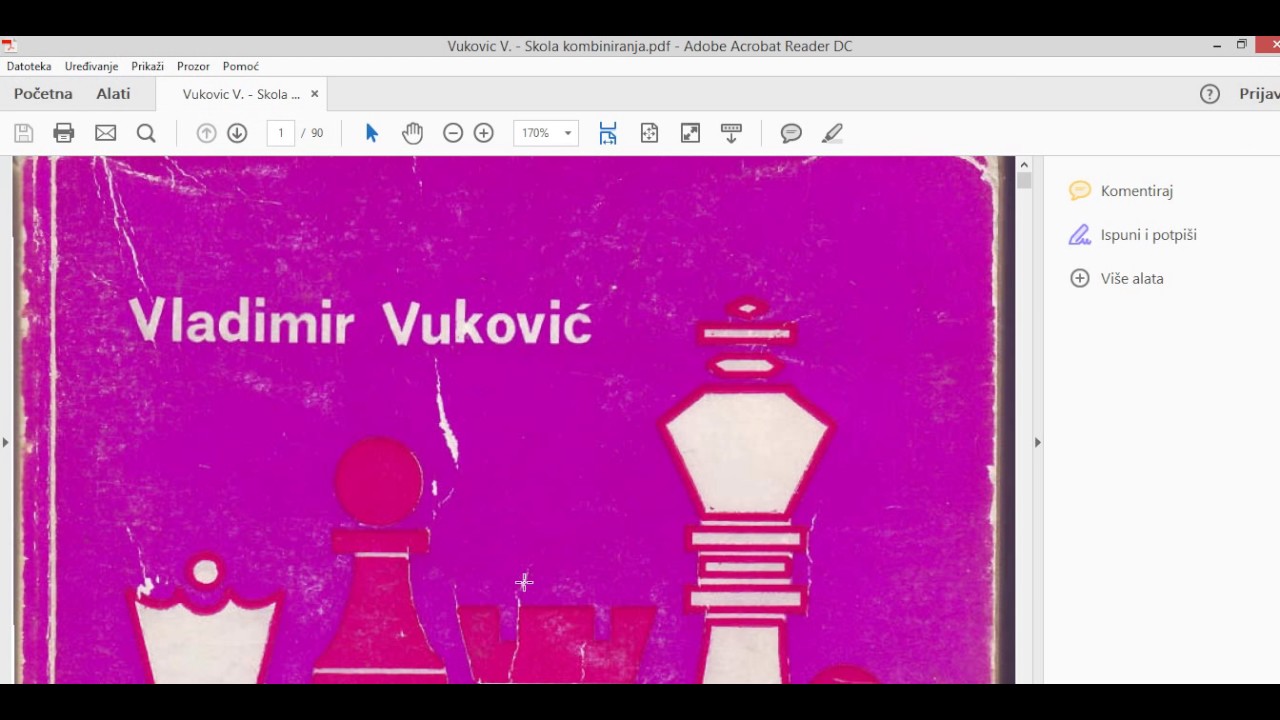Enable fit width scrolling mode icon
1280x720 pixels.
click(608, 133)
